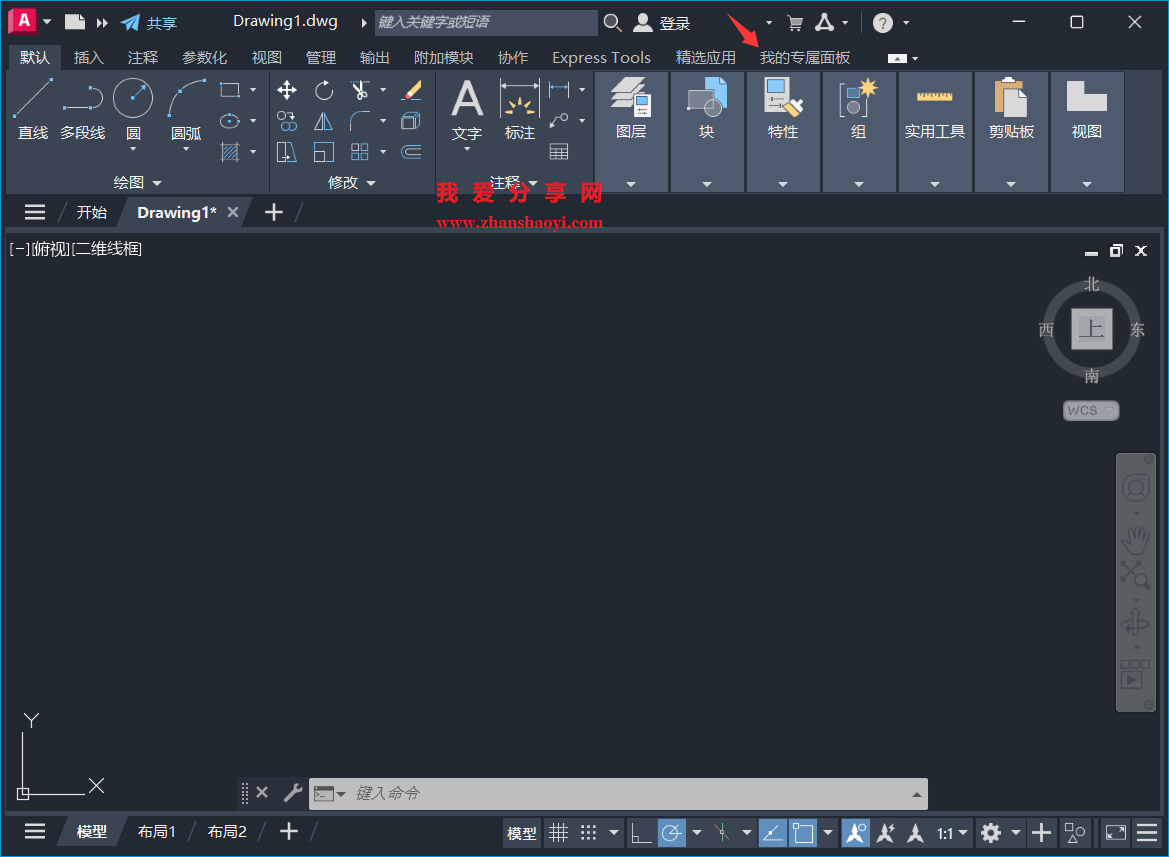Click the 上 face on the ViewCube
This screenshot has height=857, width=1169.
(1091, 329)
